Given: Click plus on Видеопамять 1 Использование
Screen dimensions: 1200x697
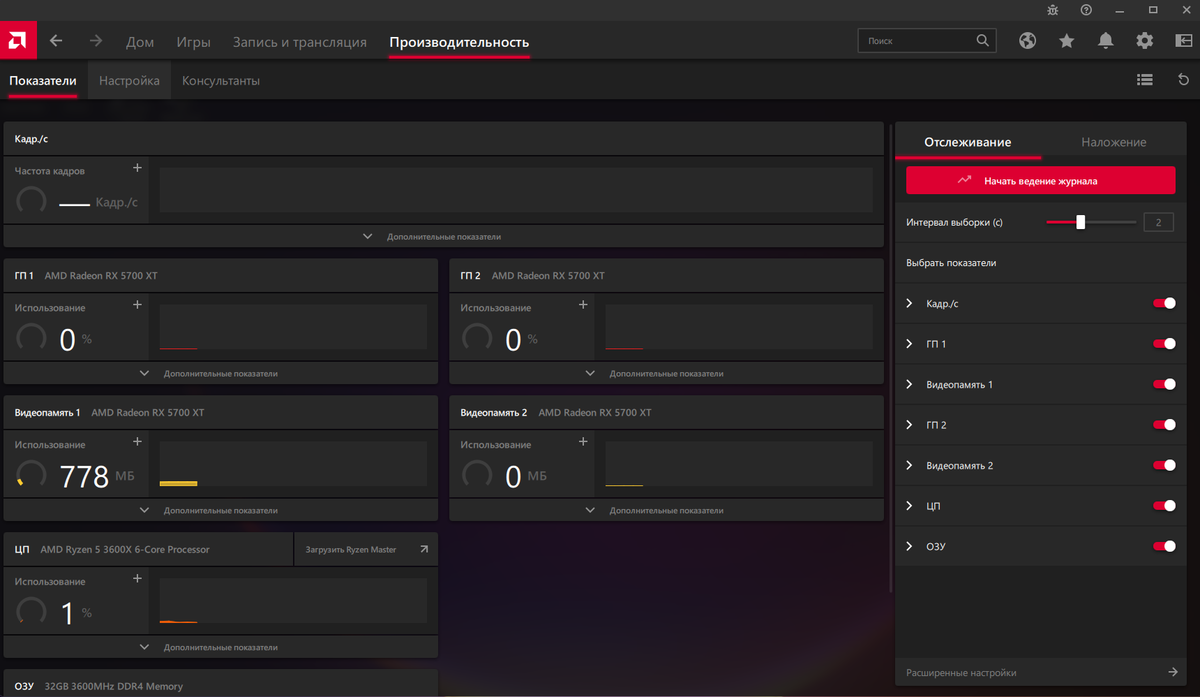Looking at the screenshot, I should click(138, 442).
